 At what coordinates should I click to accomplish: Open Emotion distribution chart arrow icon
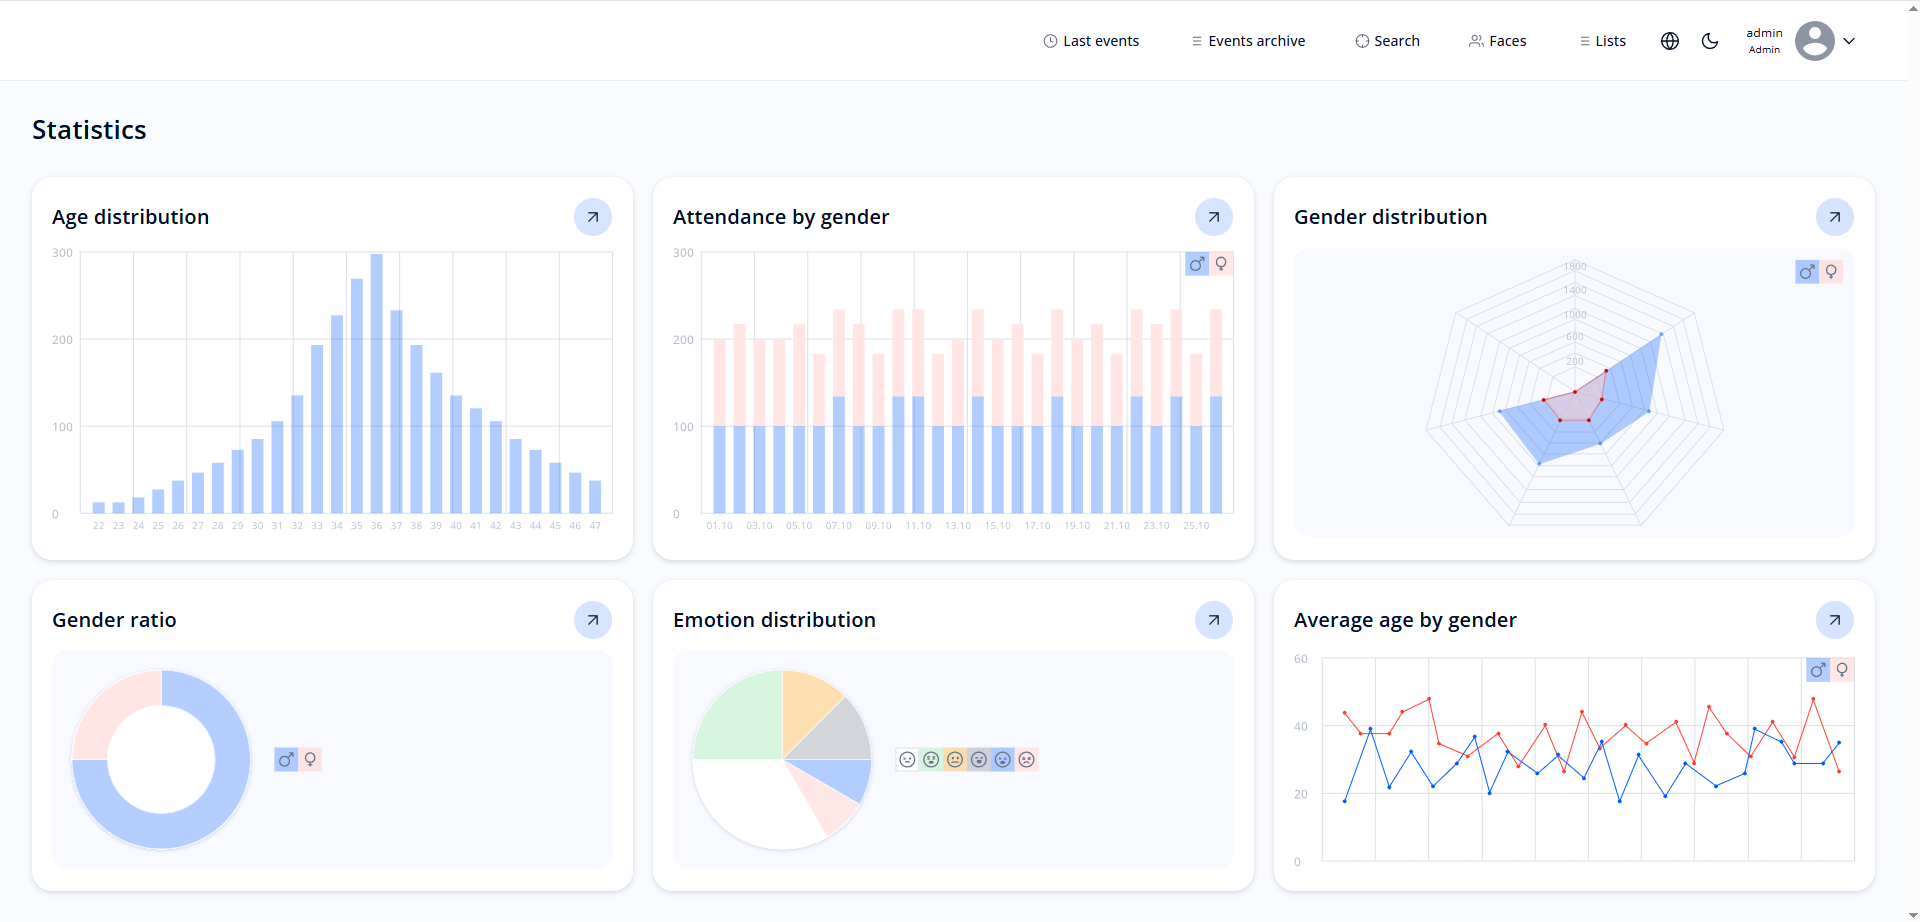(1213, 620)
